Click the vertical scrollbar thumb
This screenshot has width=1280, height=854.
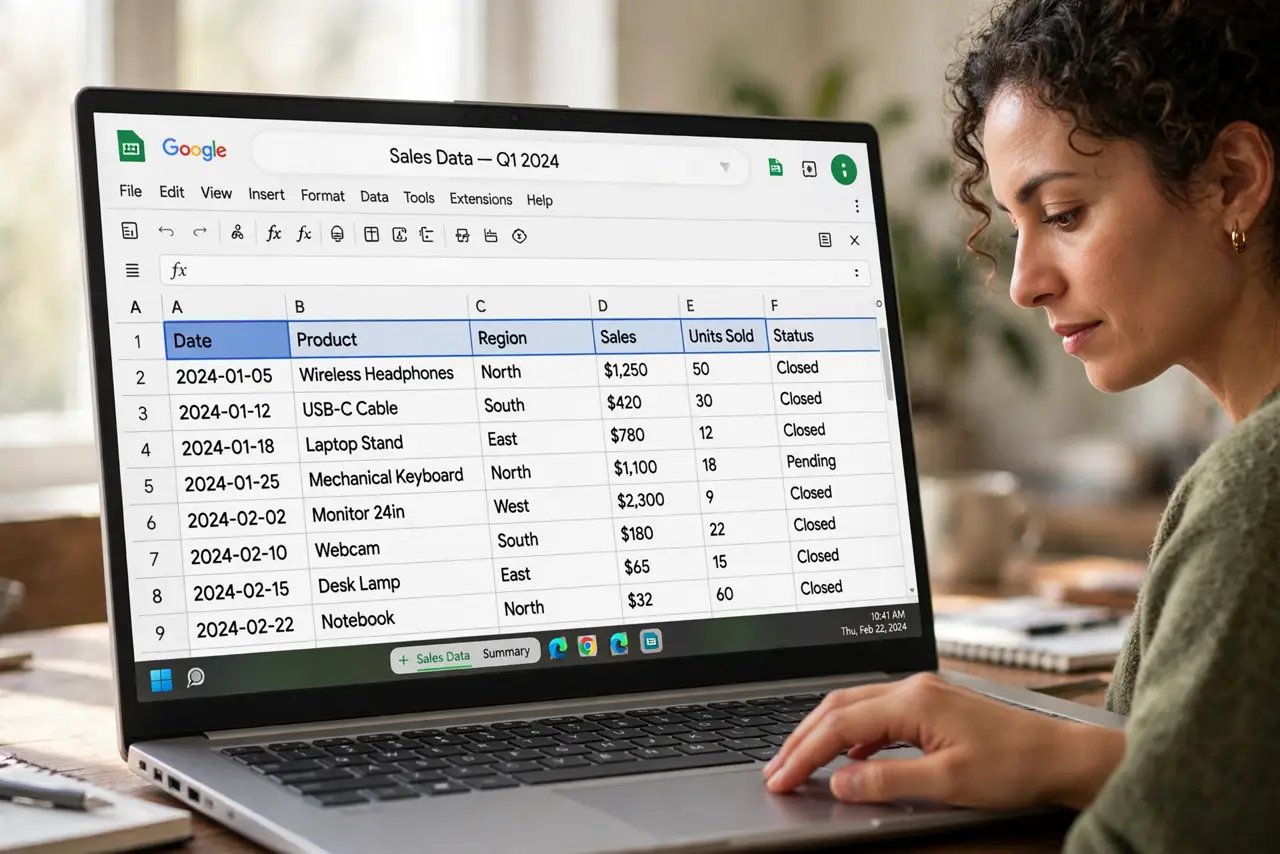pos(887,365)
